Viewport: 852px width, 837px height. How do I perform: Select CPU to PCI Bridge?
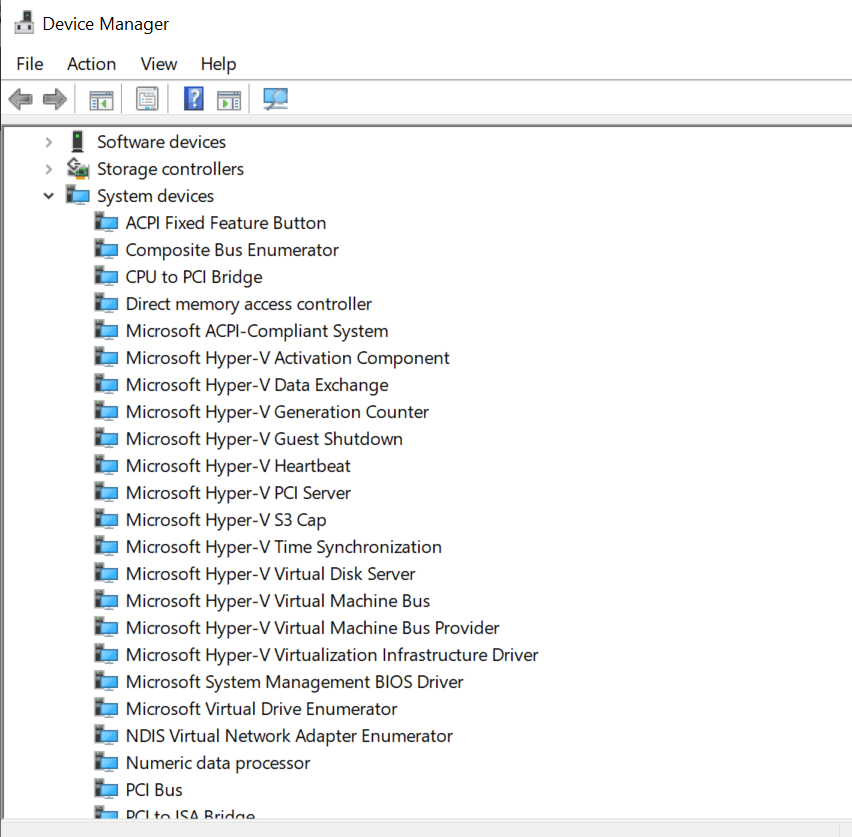[194, 277]
